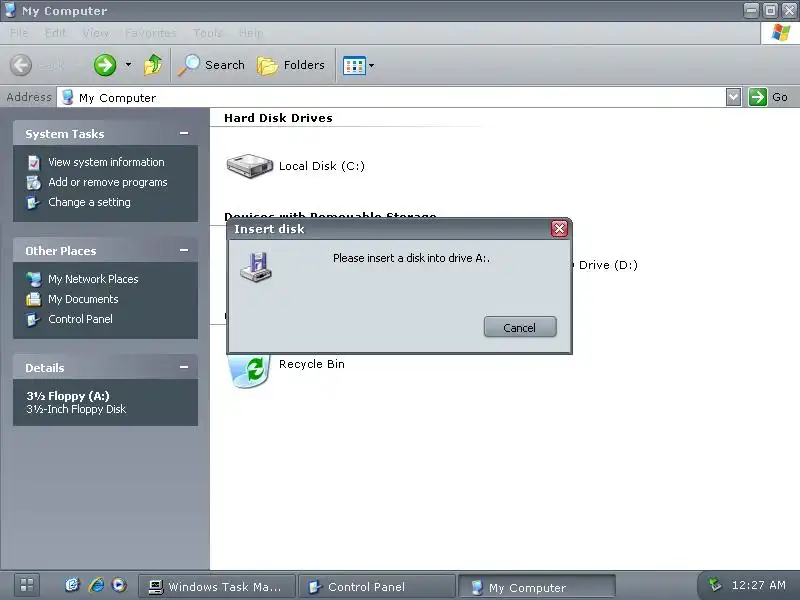Click the green Forward arrow button
This screenshot has height=600, width=800.
[105, 65]
